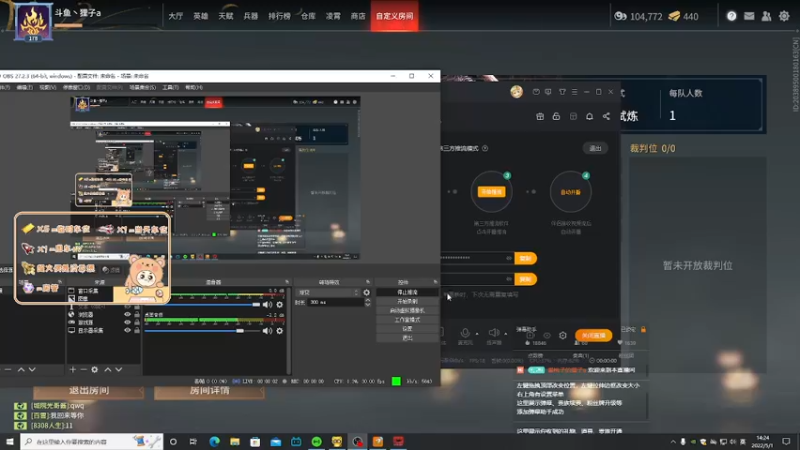This screenshot has height=450, width=800.
Task: Open transition properties gear icon
Action: (x=366, y=292)
